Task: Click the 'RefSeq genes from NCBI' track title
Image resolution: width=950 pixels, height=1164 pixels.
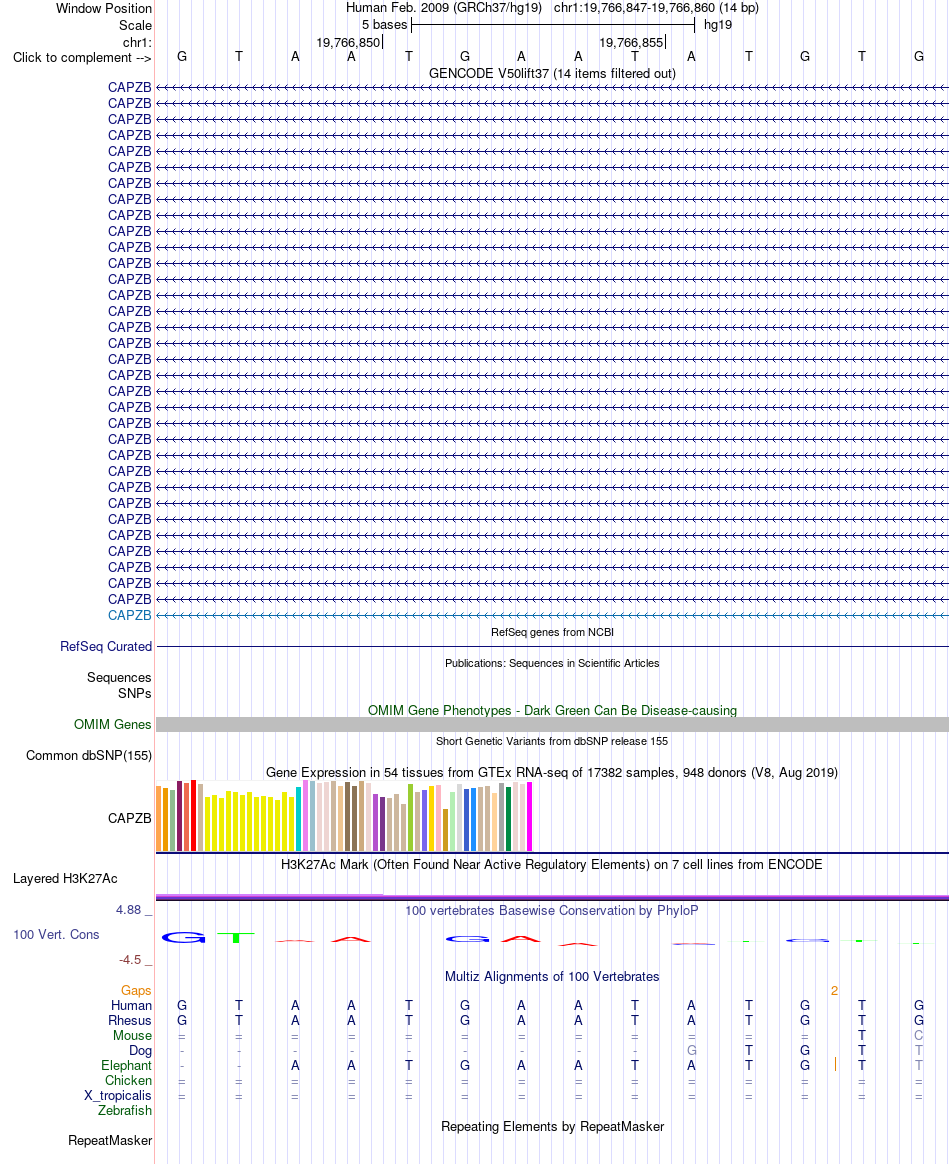Action: (x=552, y=632)
